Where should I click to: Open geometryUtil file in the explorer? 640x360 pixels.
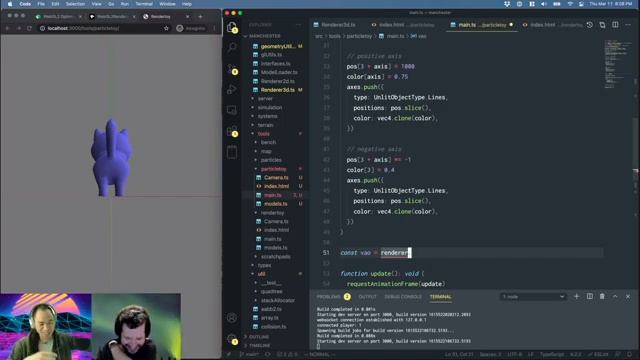click(x=277, y=47)
